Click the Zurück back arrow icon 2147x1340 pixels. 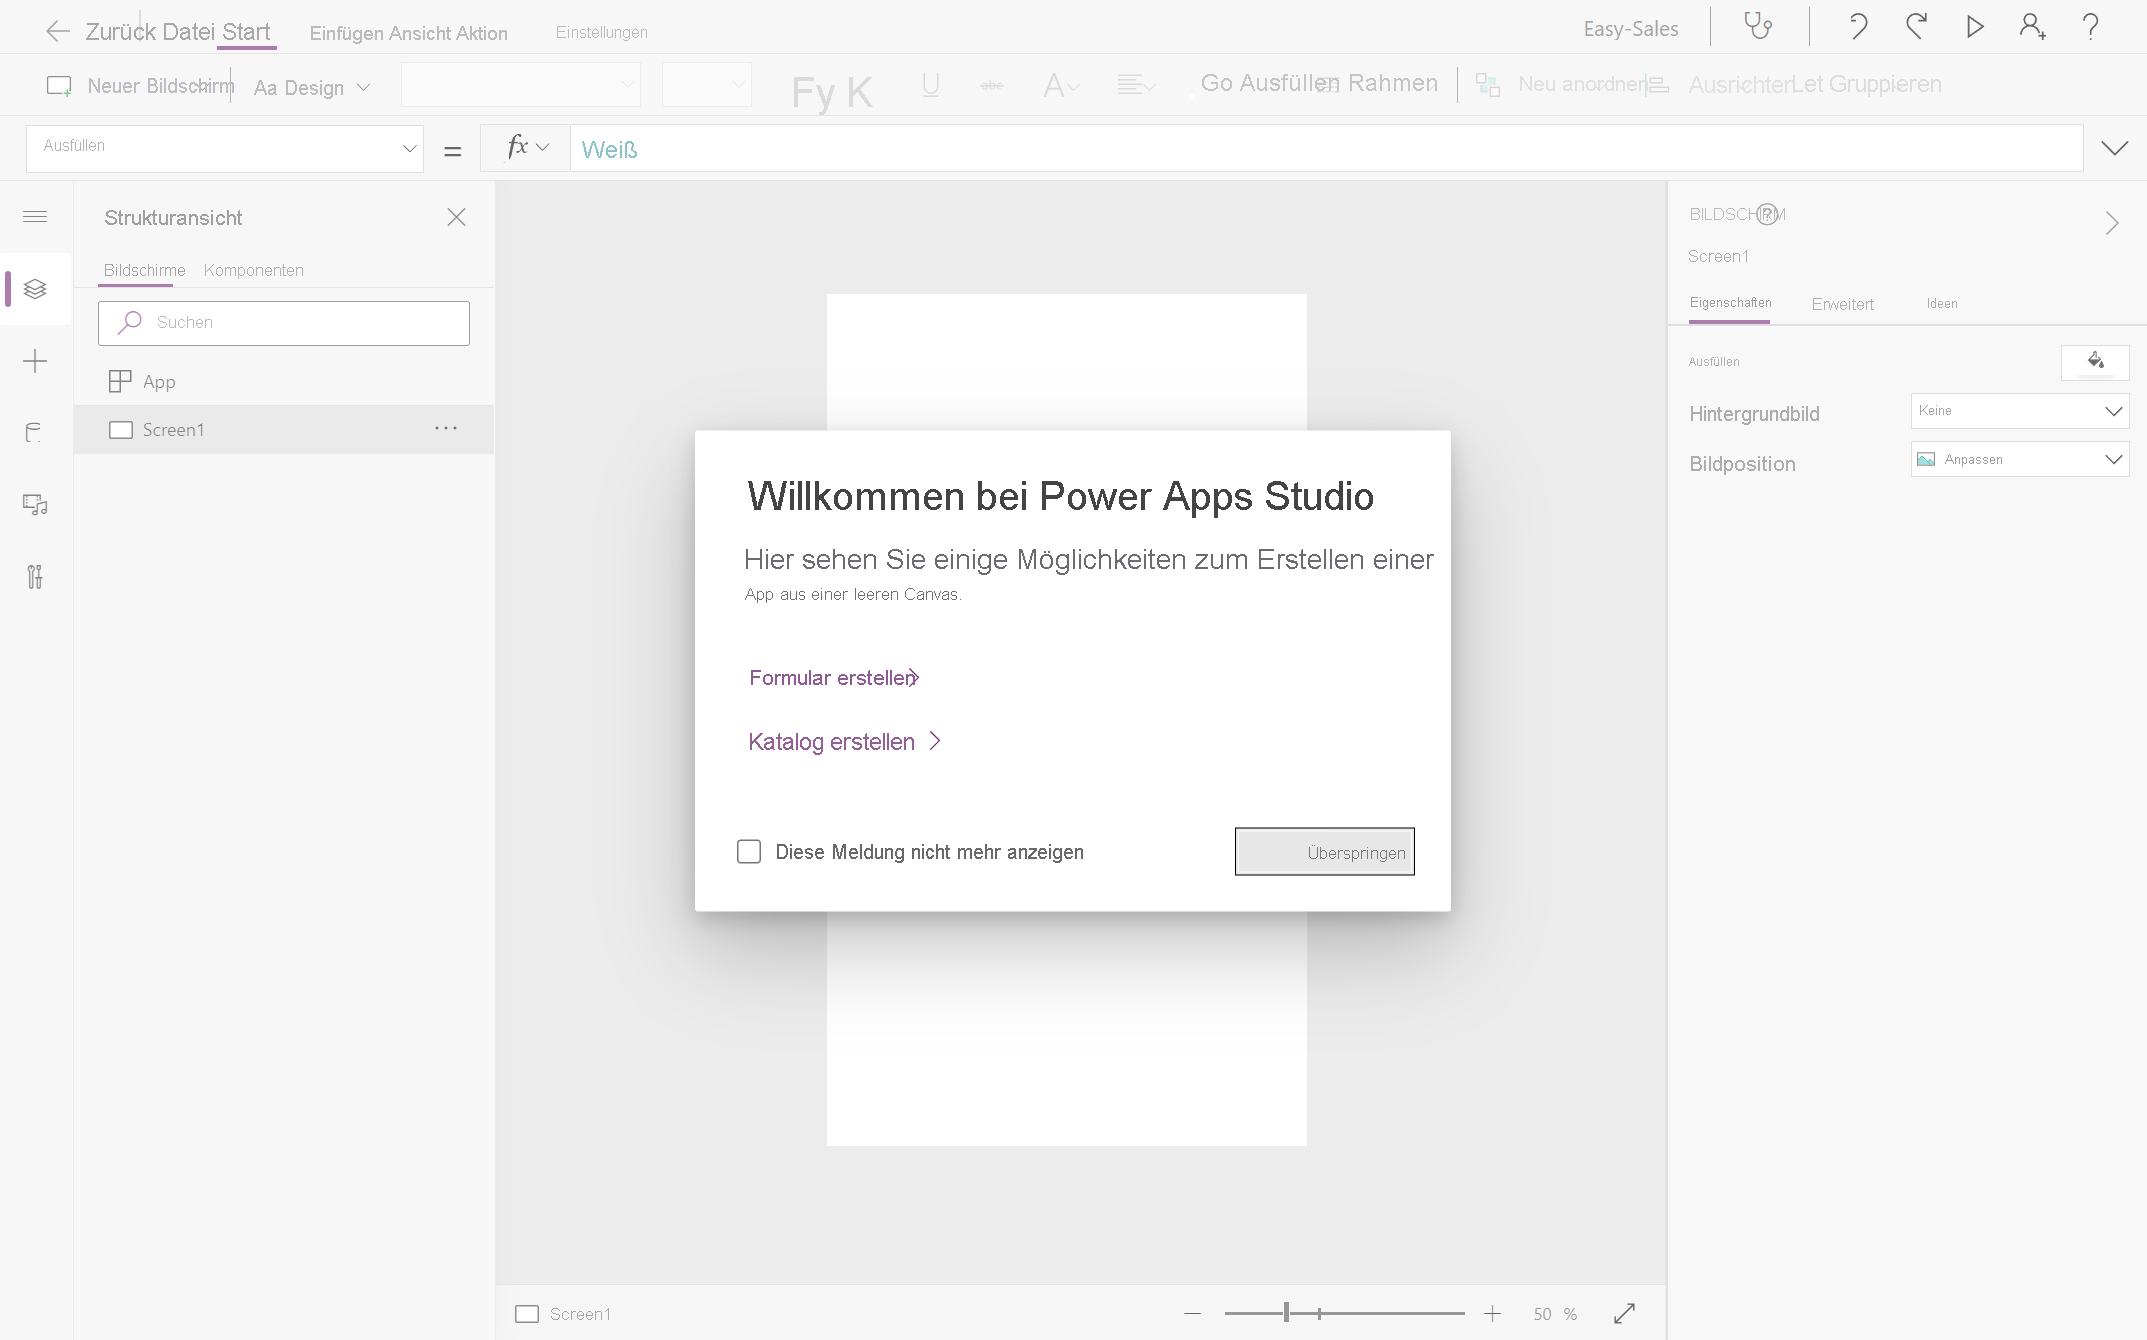pos(57,31)
